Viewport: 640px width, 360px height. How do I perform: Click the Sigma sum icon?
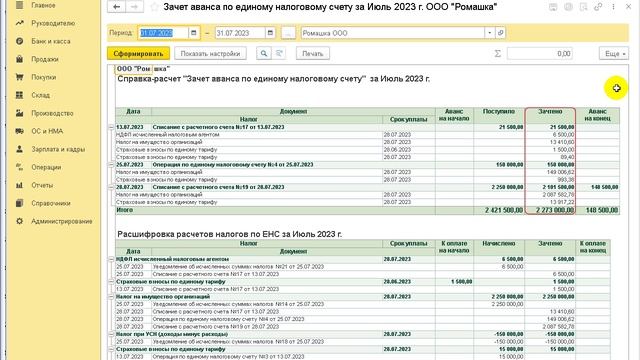pos(498,53)
